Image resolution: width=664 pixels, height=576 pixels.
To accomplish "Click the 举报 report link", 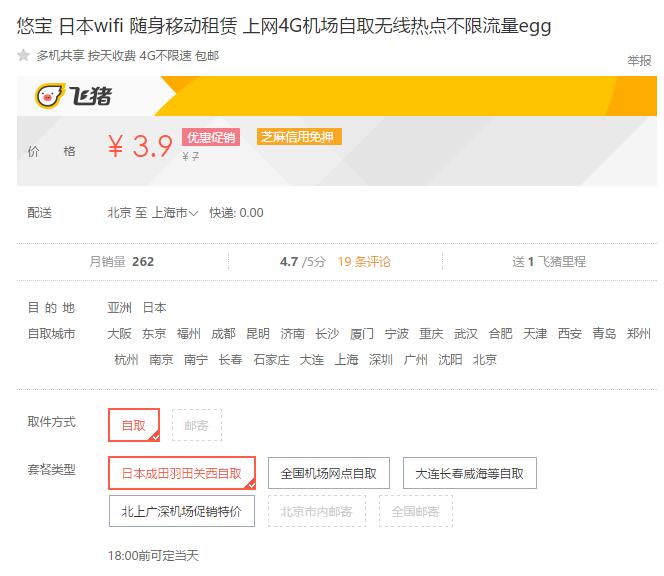I will click(x=639, y=61).
